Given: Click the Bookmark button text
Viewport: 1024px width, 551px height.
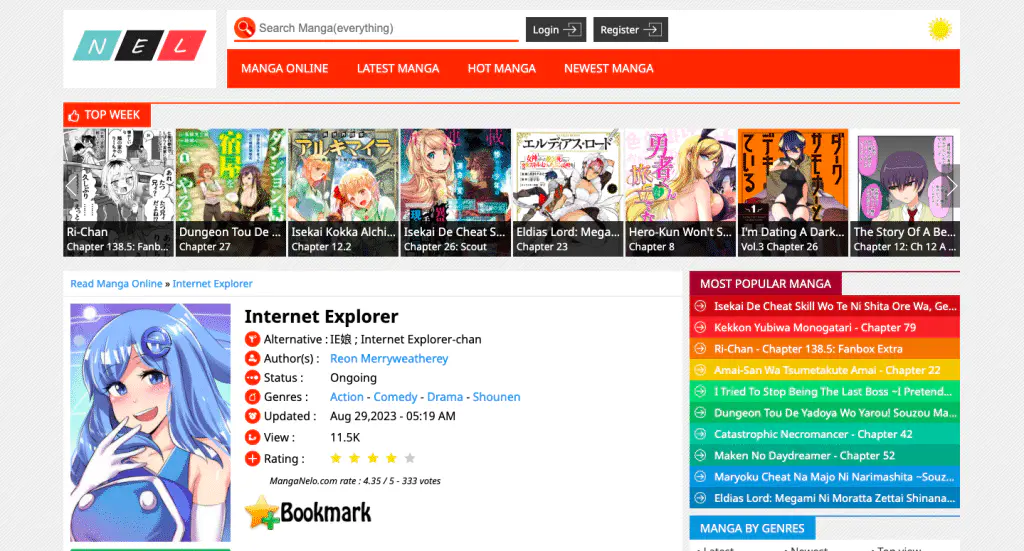Looking at the screenshot, I should 326,513.
